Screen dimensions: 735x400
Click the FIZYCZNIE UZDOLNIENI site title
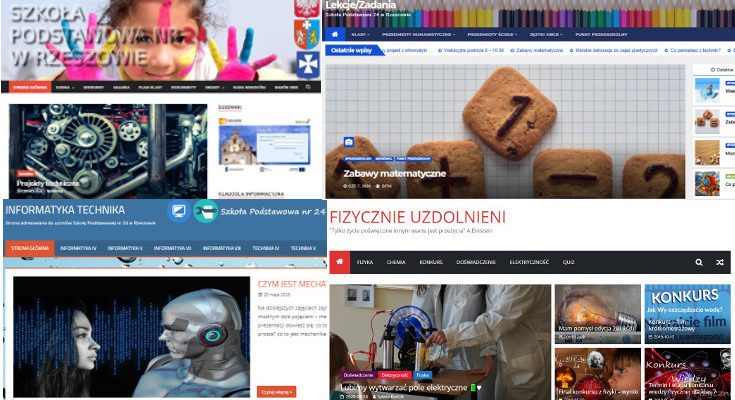(x=418, y=217)
